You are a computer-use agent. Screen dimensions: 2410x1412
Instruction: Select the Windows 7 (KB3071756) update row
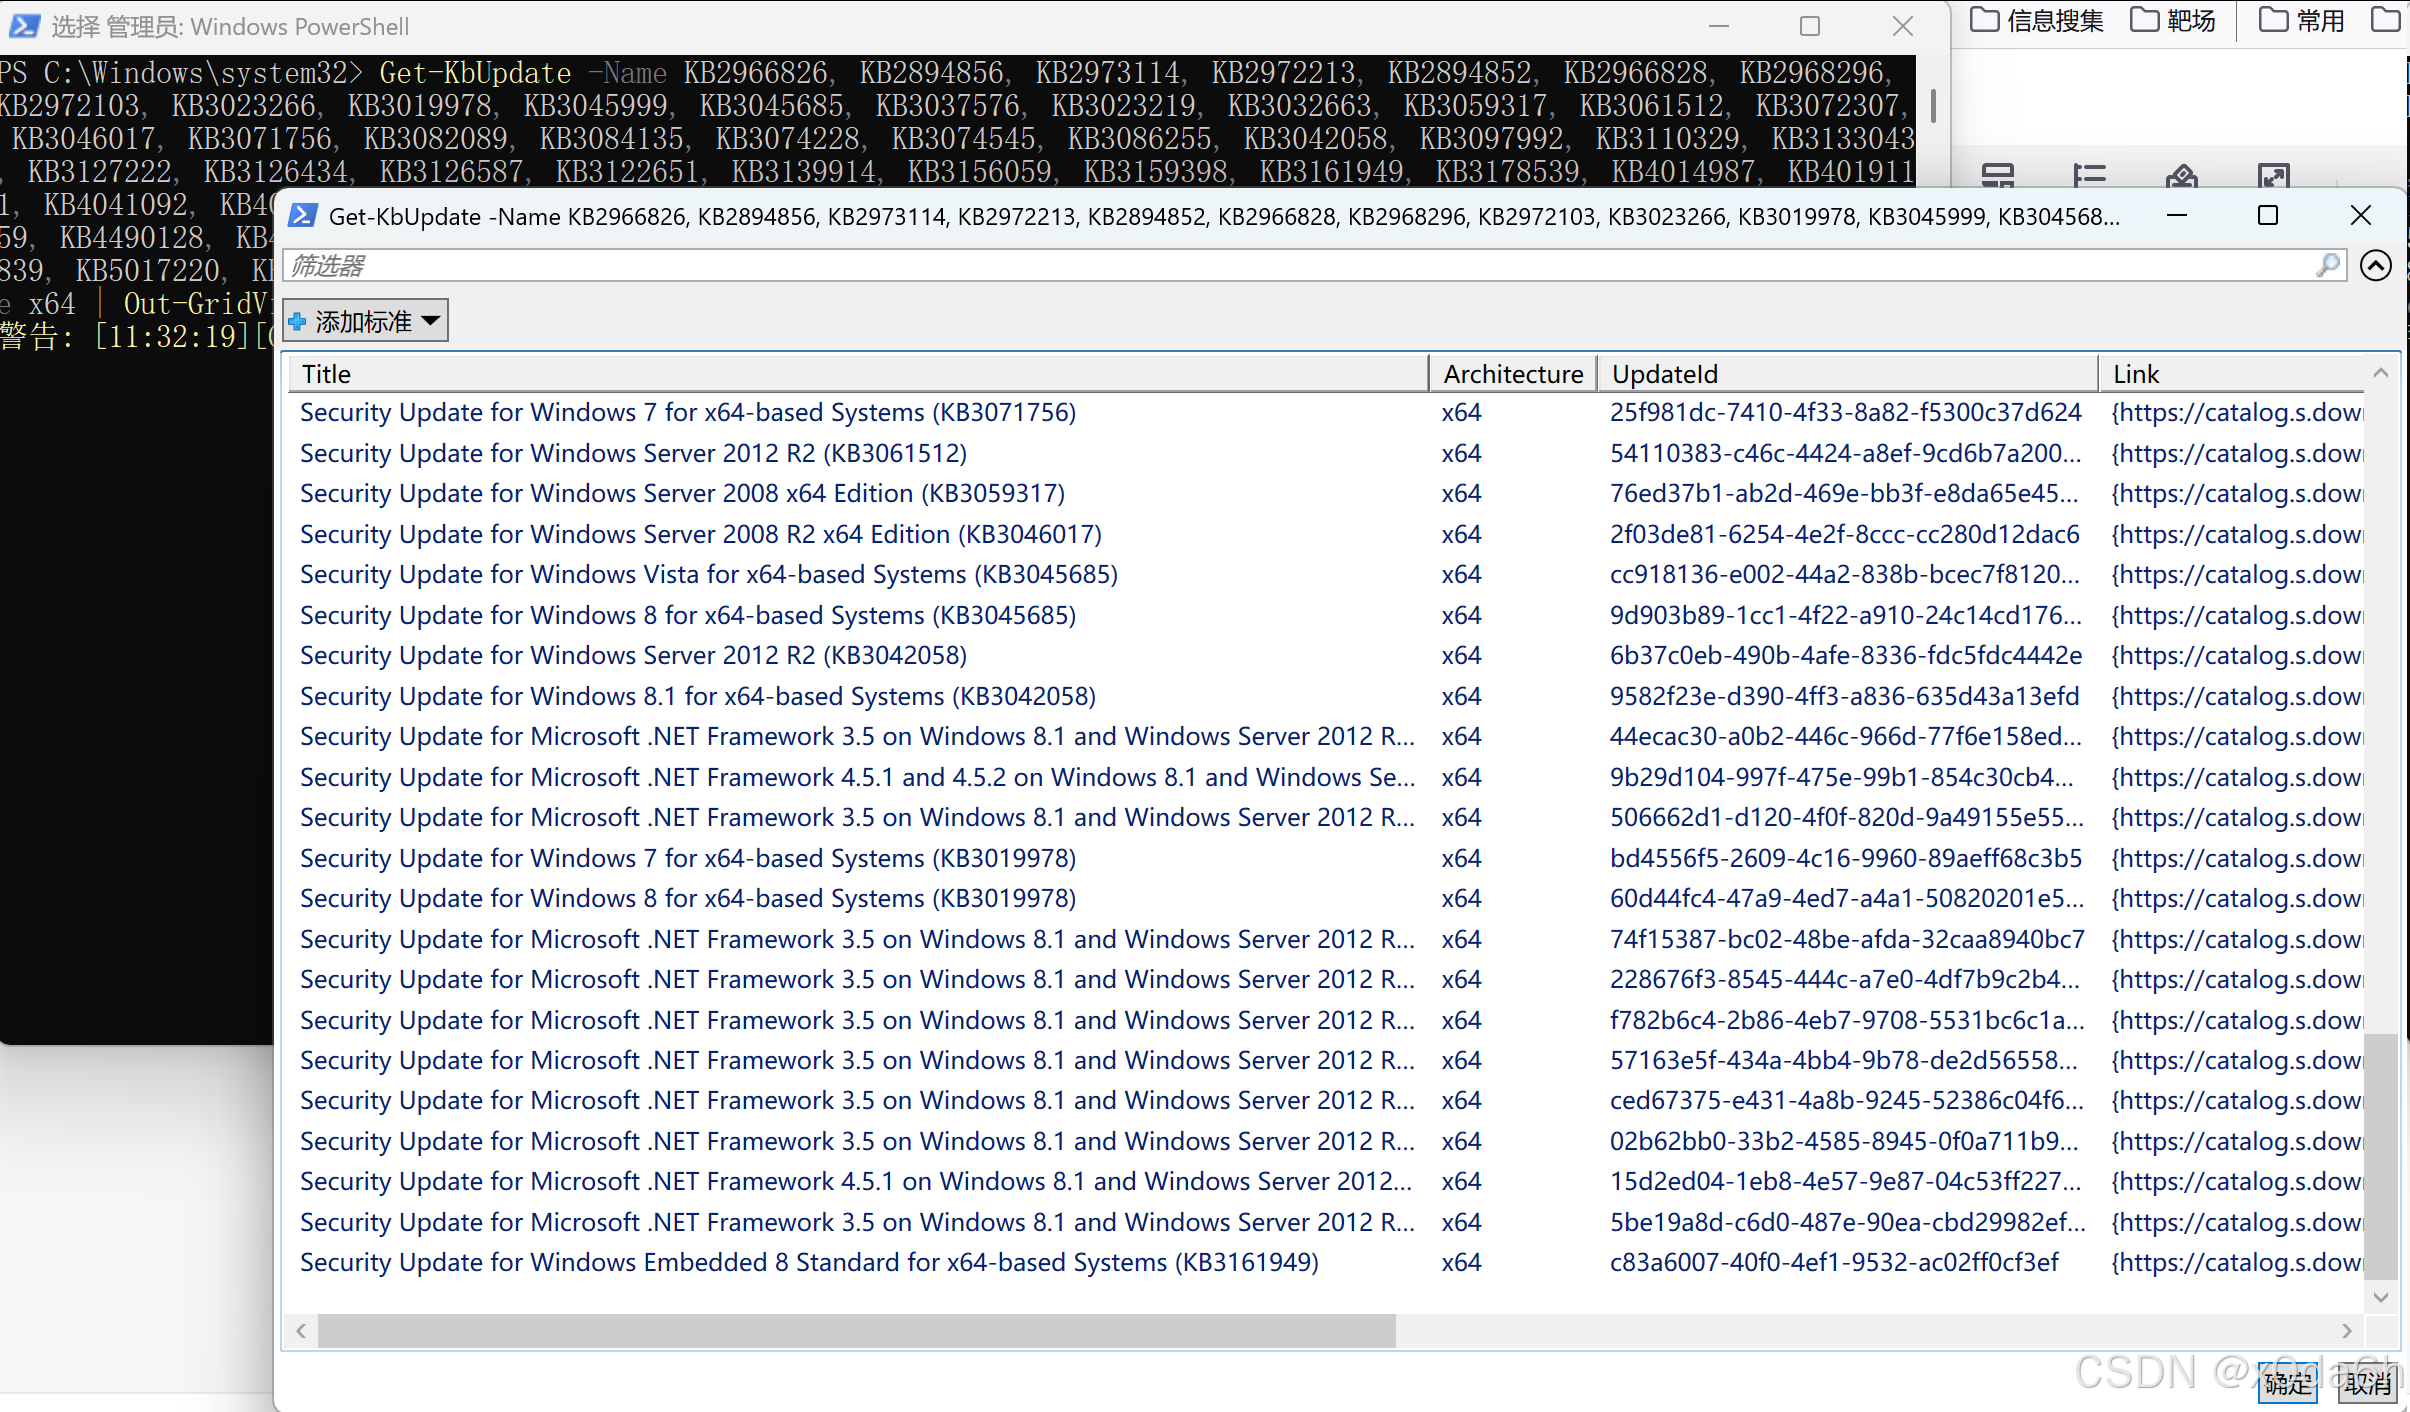[x=1326, y=413]
